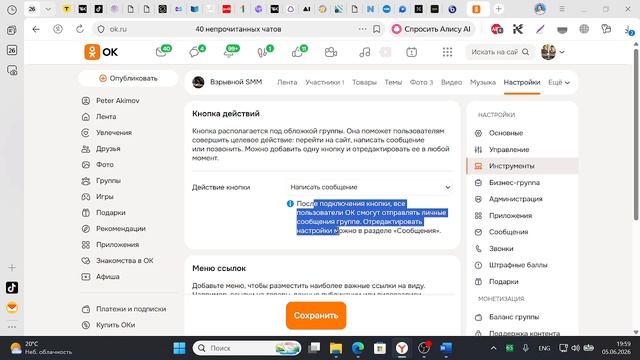Open the calendar-style icon in OK header
The image size is (640, 360).
pos(411,52)
